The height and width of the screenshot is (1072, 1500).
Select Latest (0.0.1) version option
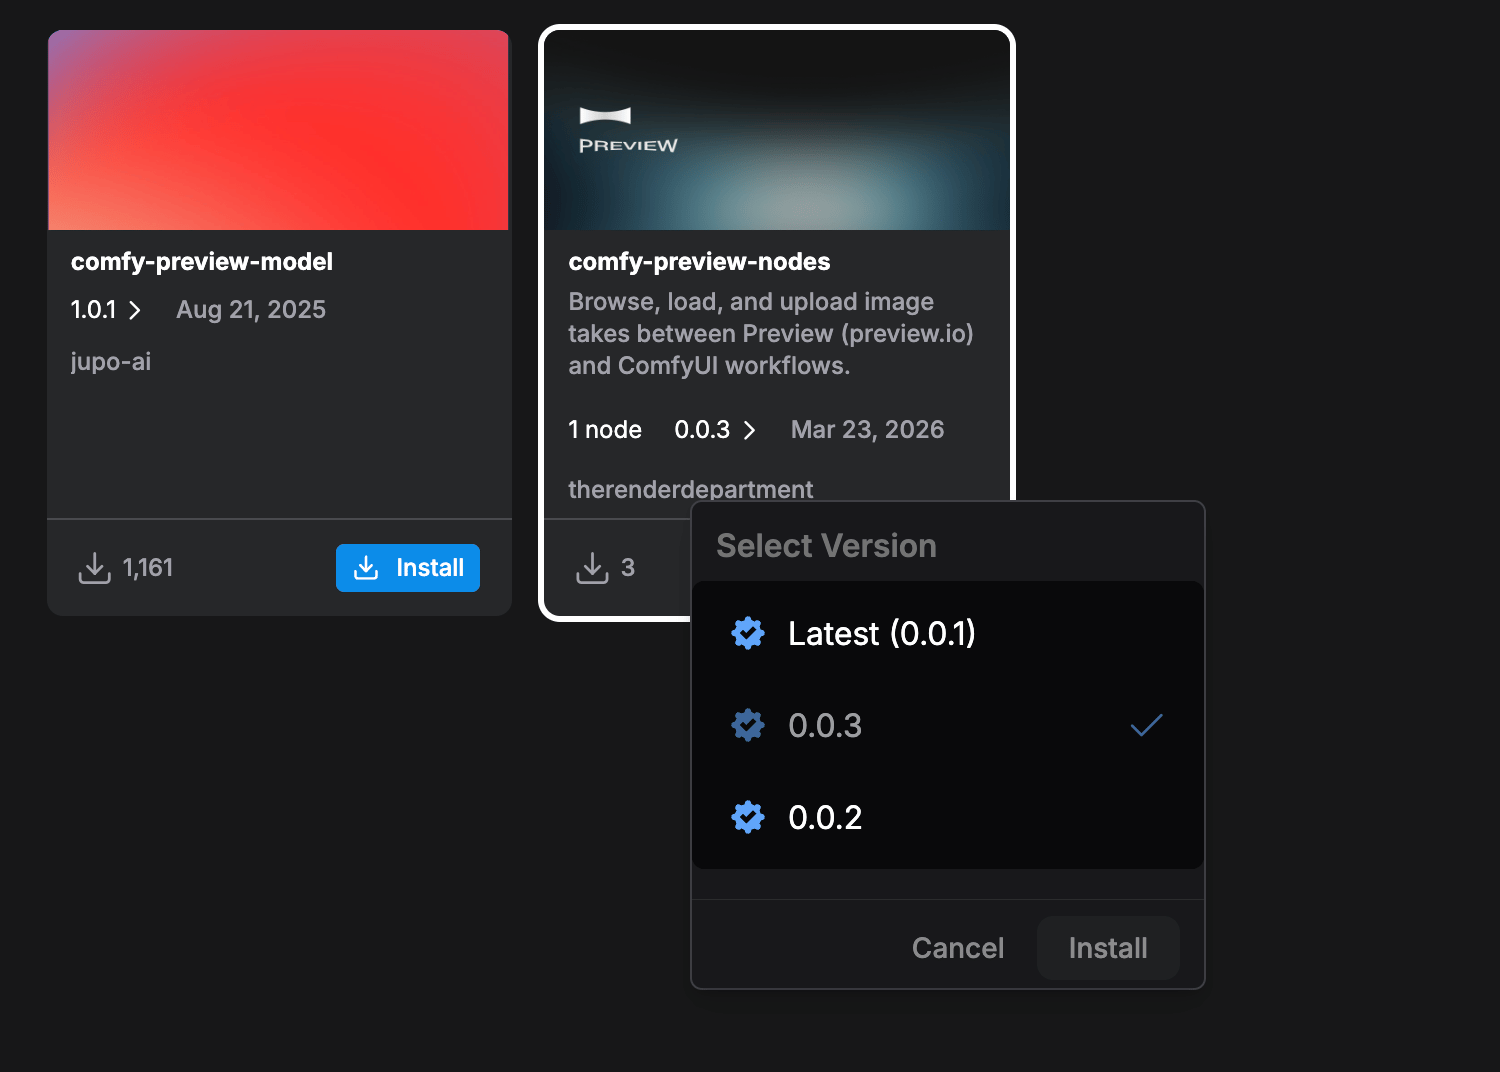[948, 633]
